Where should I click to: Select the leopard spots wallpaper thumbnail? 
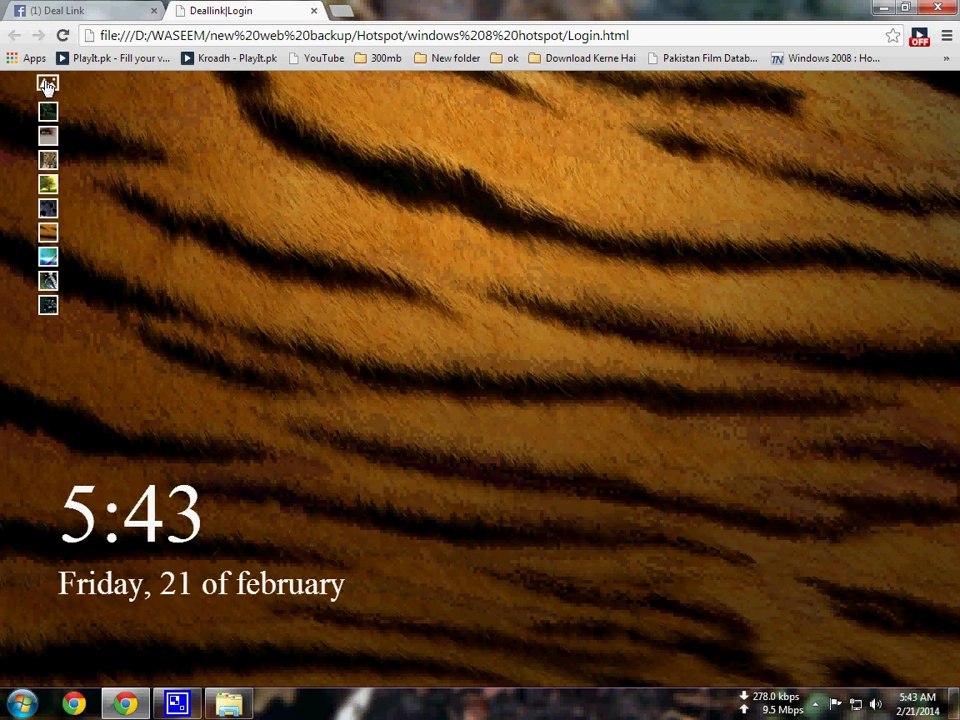[48, 160]
